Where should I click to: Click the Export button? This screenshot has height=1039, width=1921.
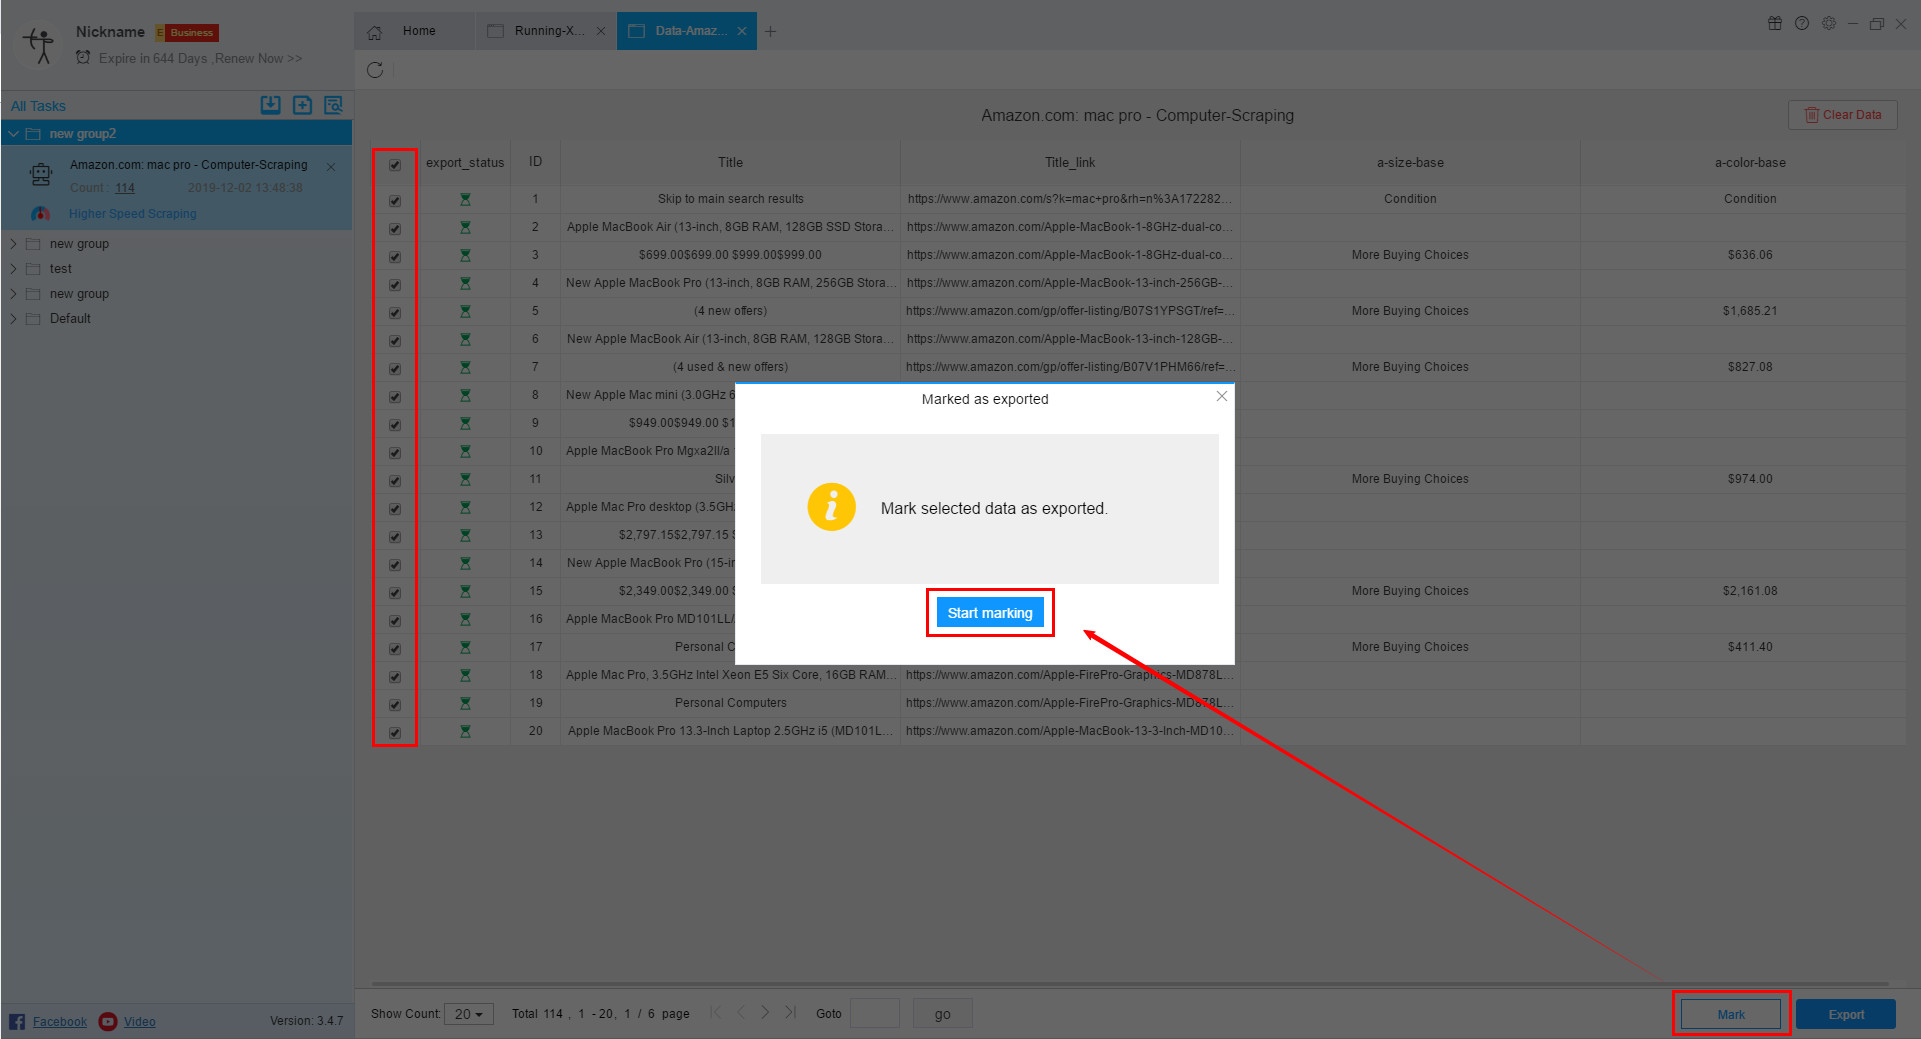point(1846,1014)
